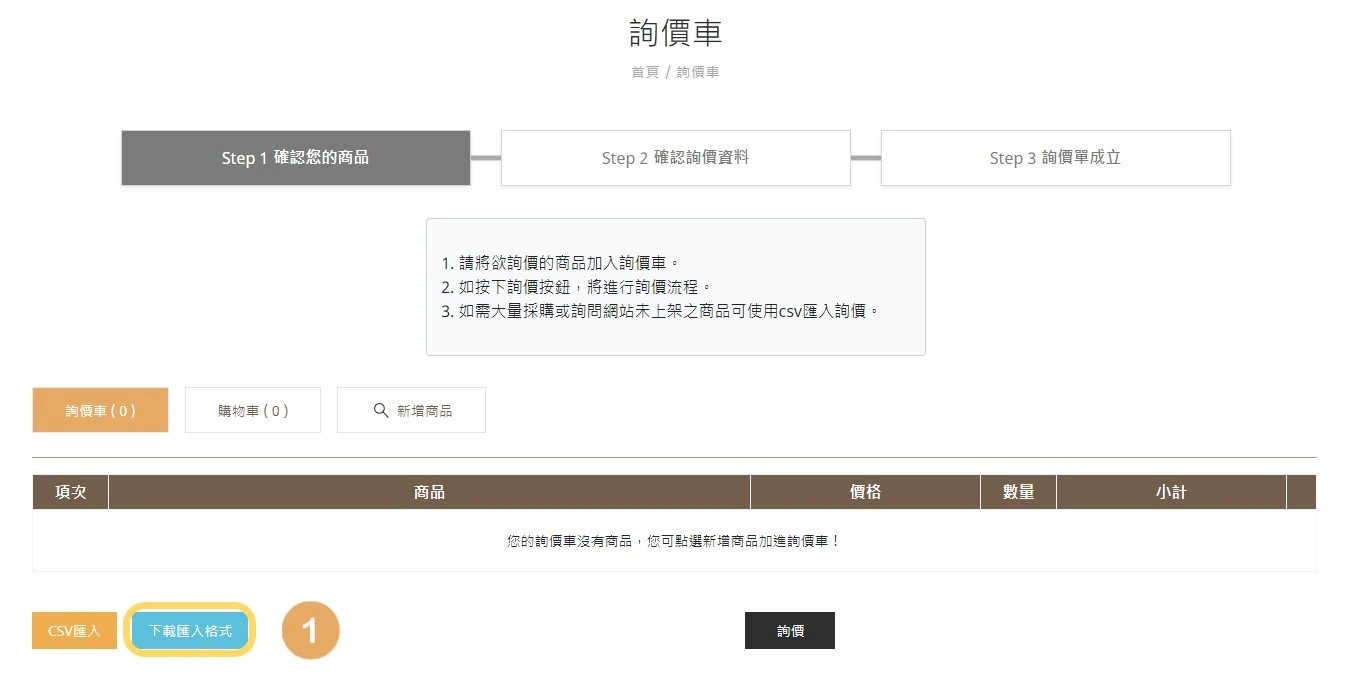The height and width of the screenshot is (687, 1348).
Task: Click the page title 詢價車
Action: (674, 32)
